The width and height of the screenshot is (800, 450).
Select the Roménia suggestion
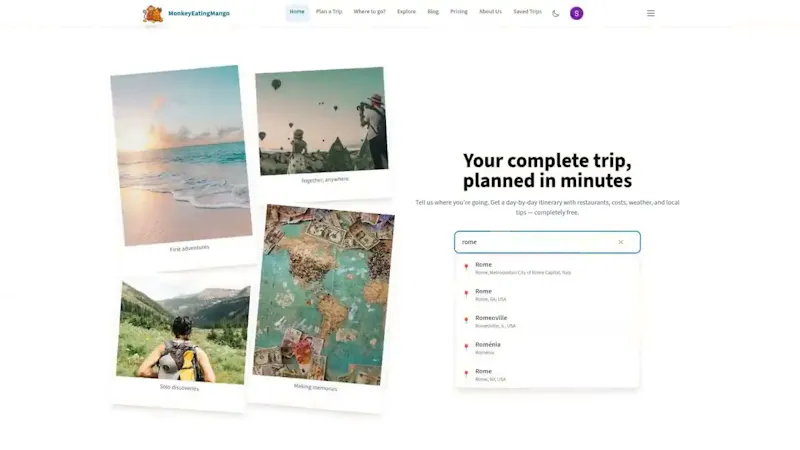click(x=547, y=348)
